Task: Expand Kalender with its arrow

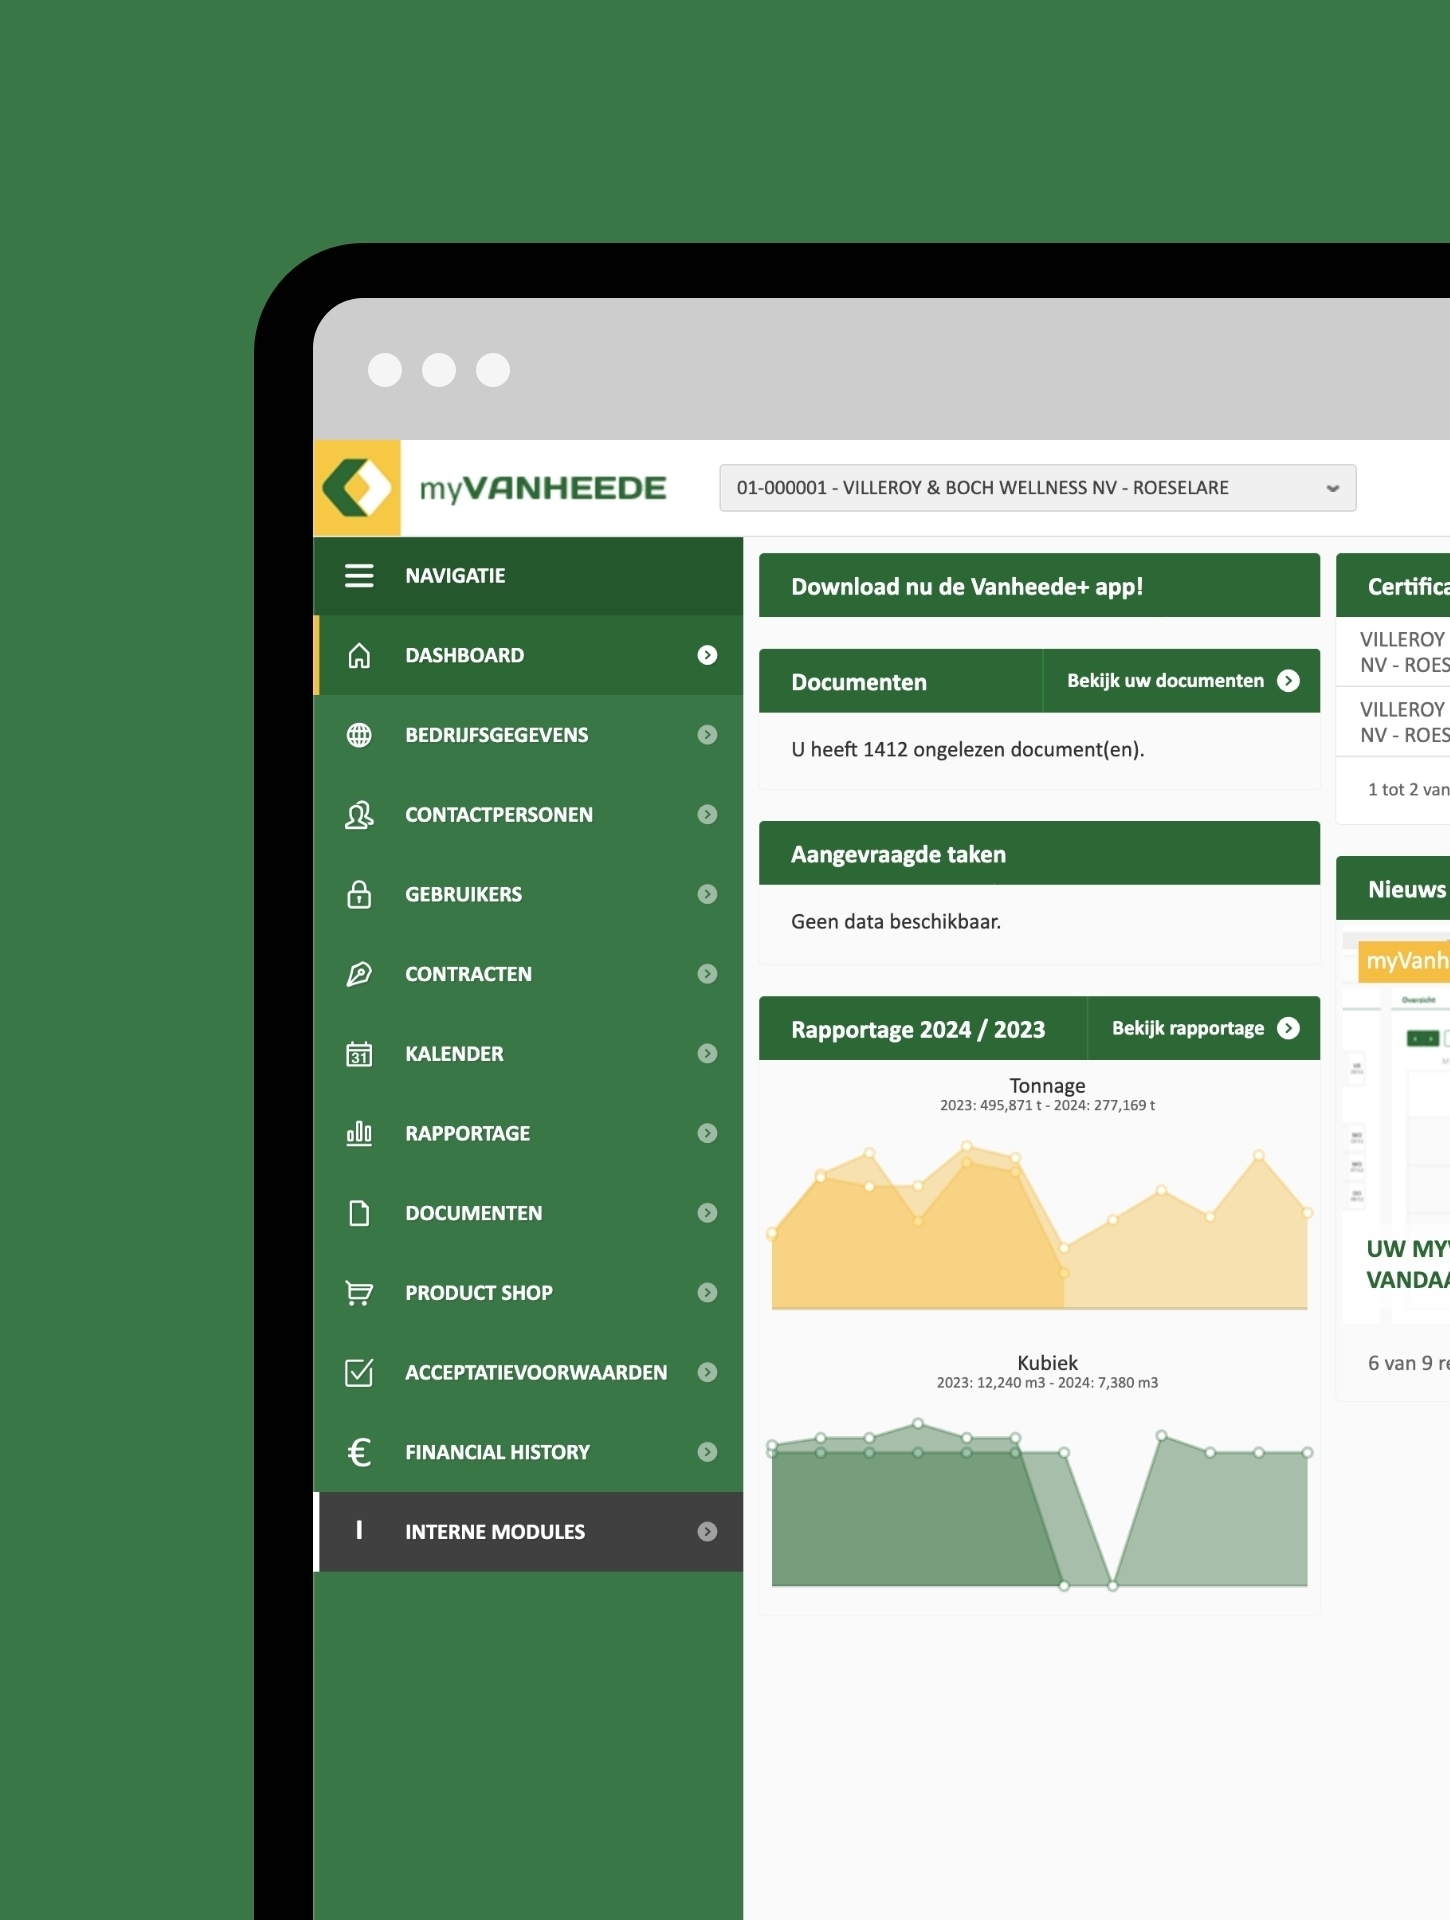Action: [x=707, y=1054]
